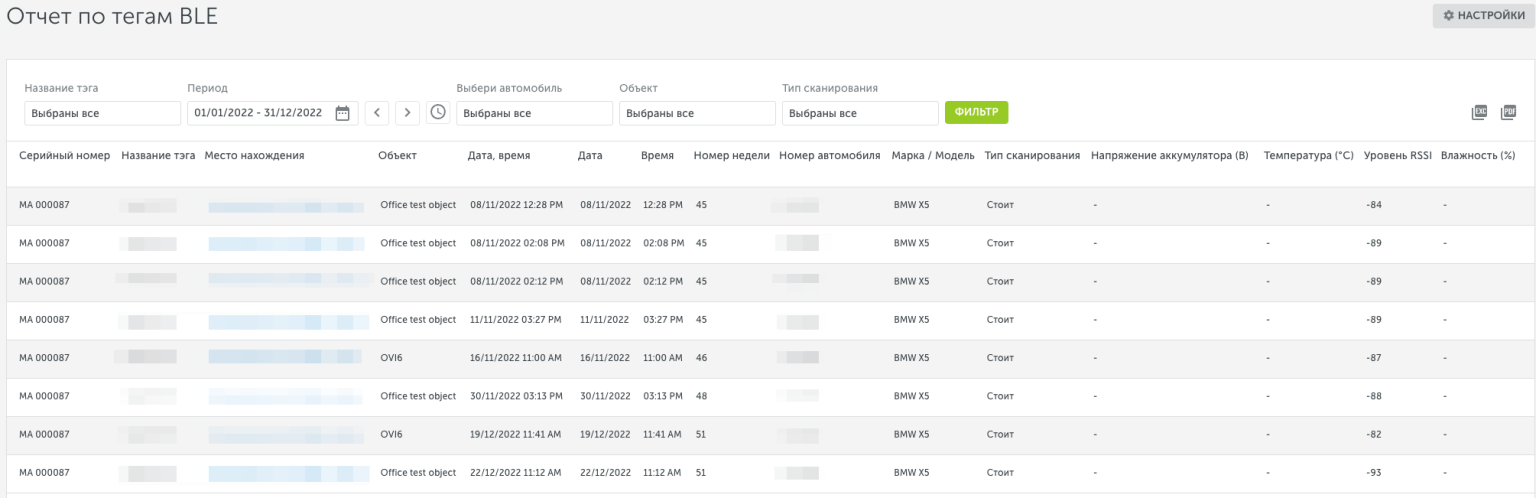Go to previous period with left arrow
The height and width of the screenshot is (498, 1536).
(376, 113)
